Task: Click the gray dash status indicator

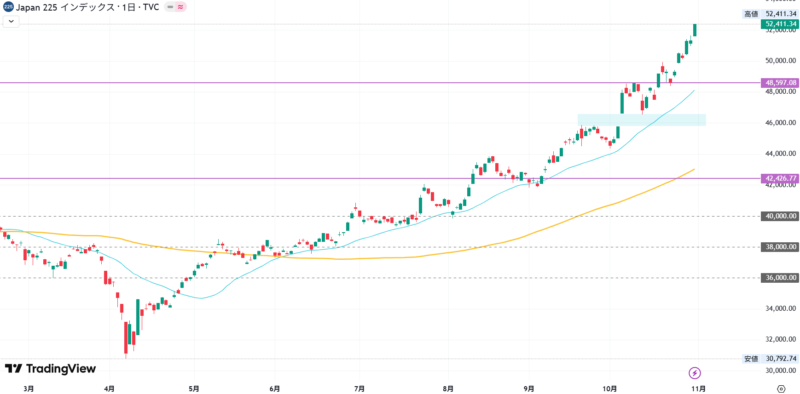Action: pos(170,7)
